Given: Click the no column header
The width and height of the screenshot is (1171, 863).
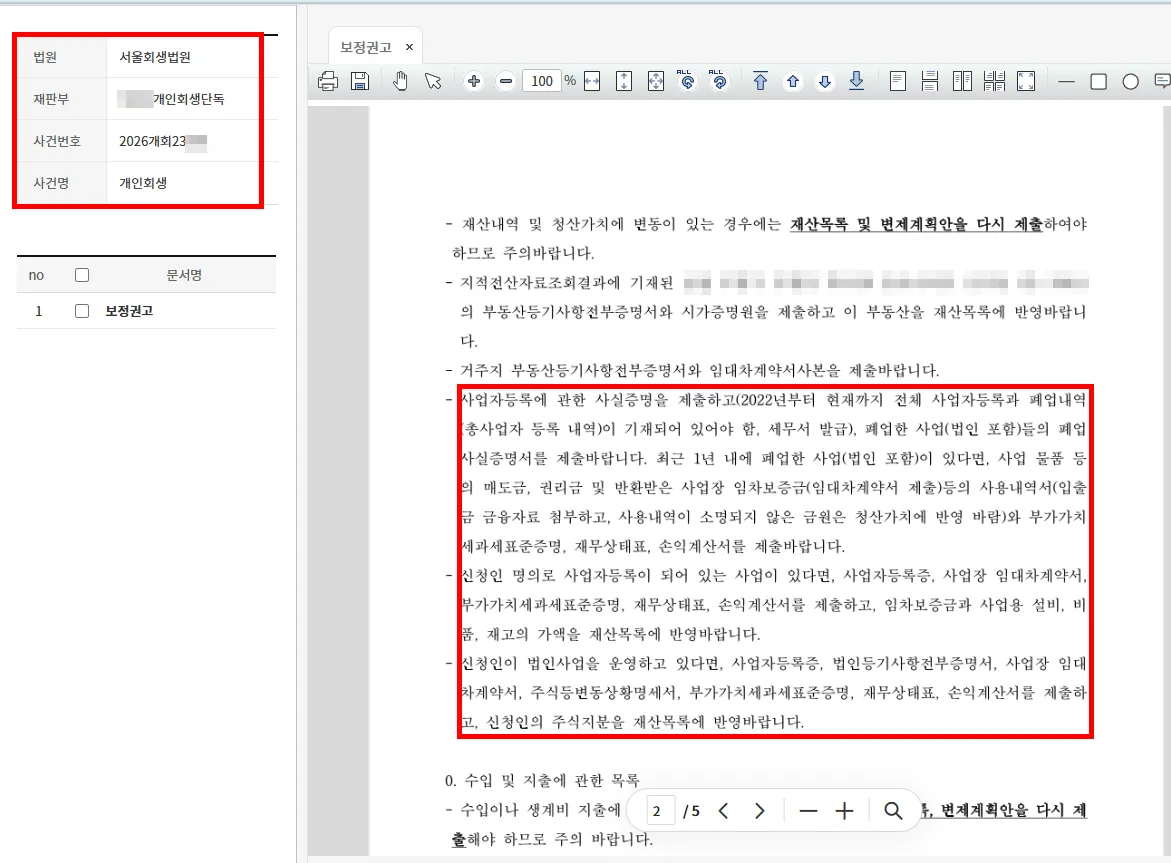Looking at the screenshot, I should 36,275.
